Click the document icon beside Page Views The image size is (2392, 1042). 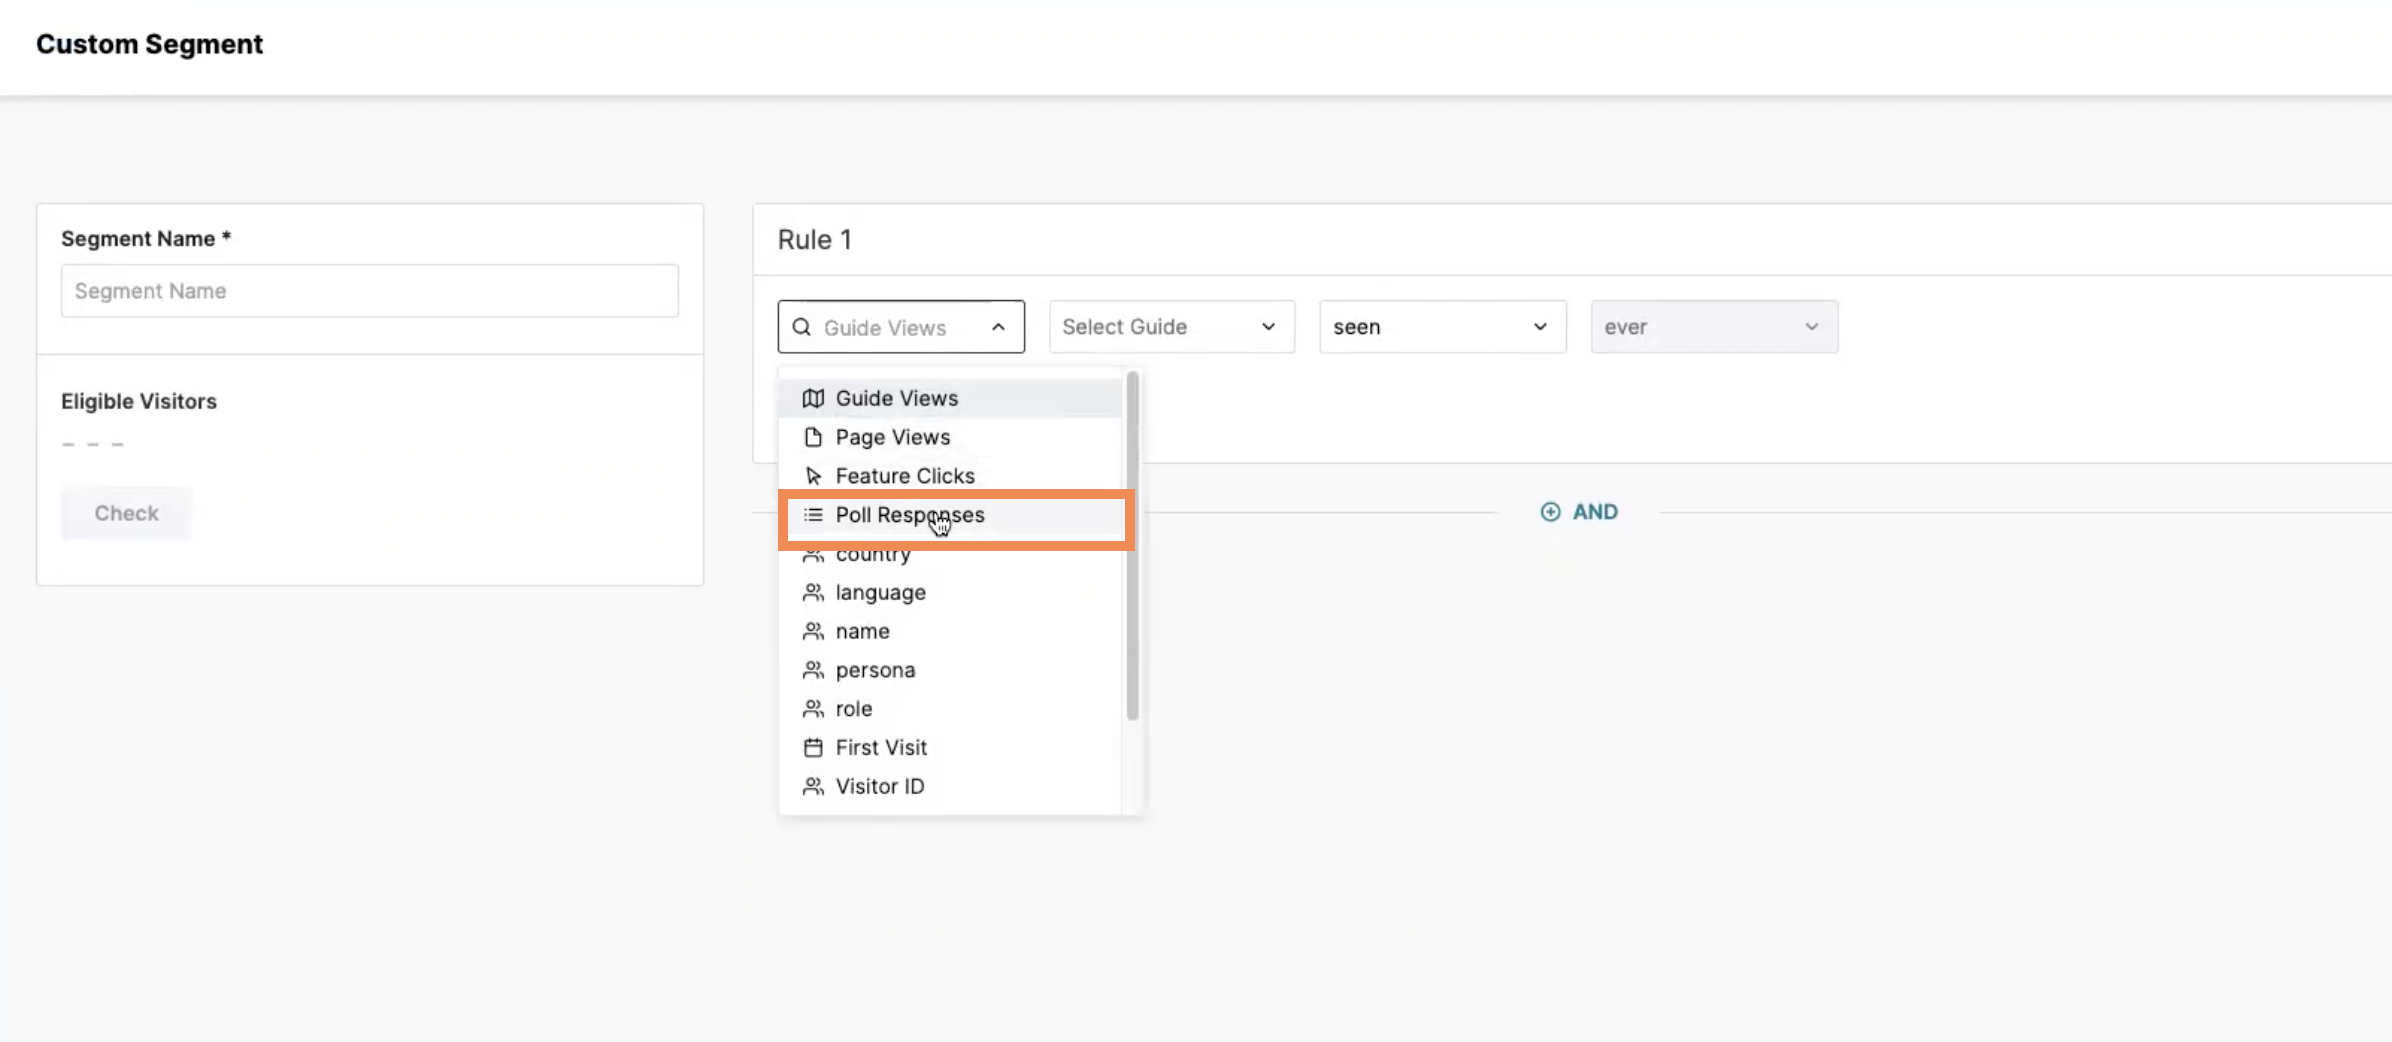click(813, 437)
